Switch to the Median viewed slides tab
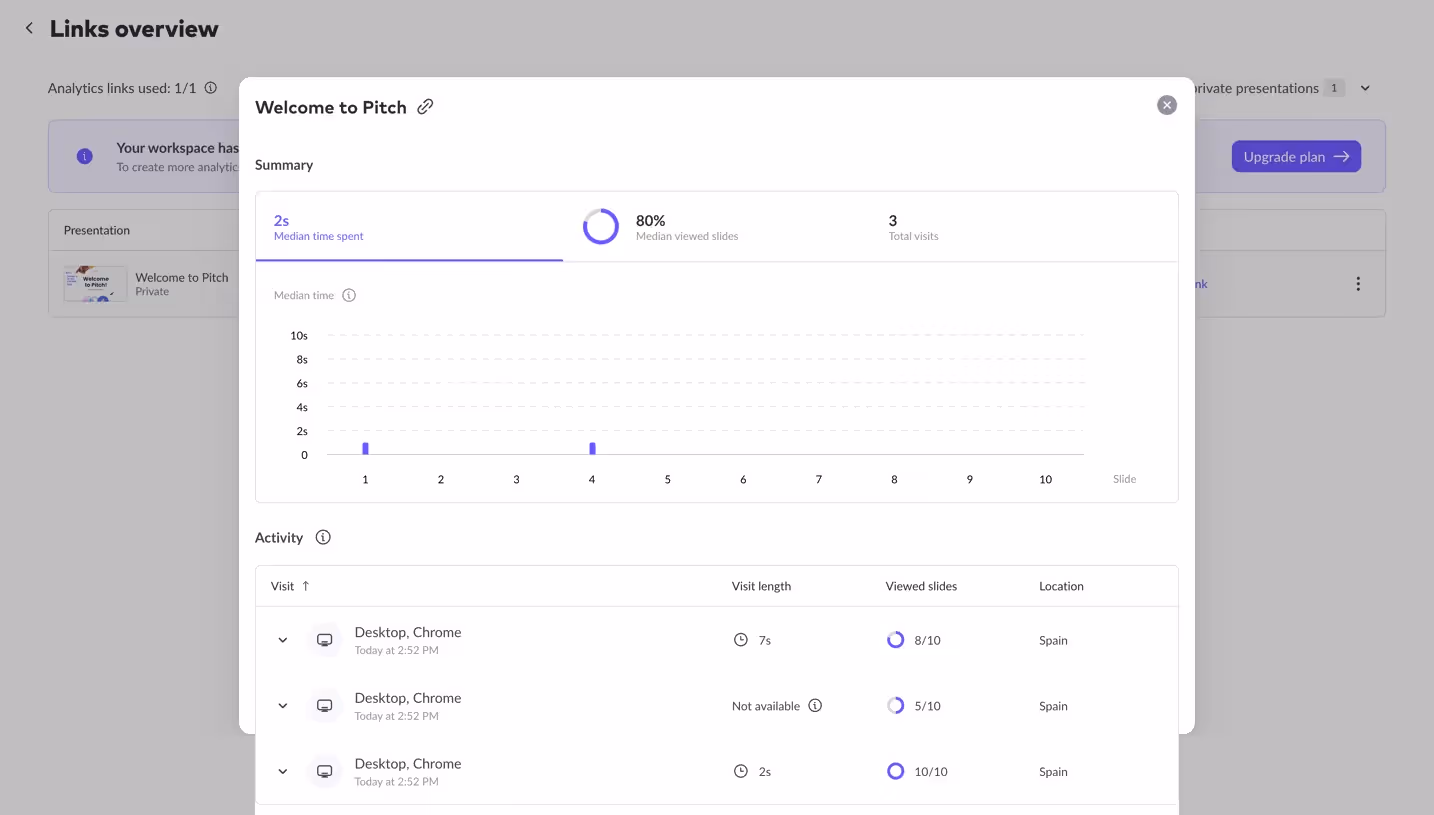 [687, 227]
